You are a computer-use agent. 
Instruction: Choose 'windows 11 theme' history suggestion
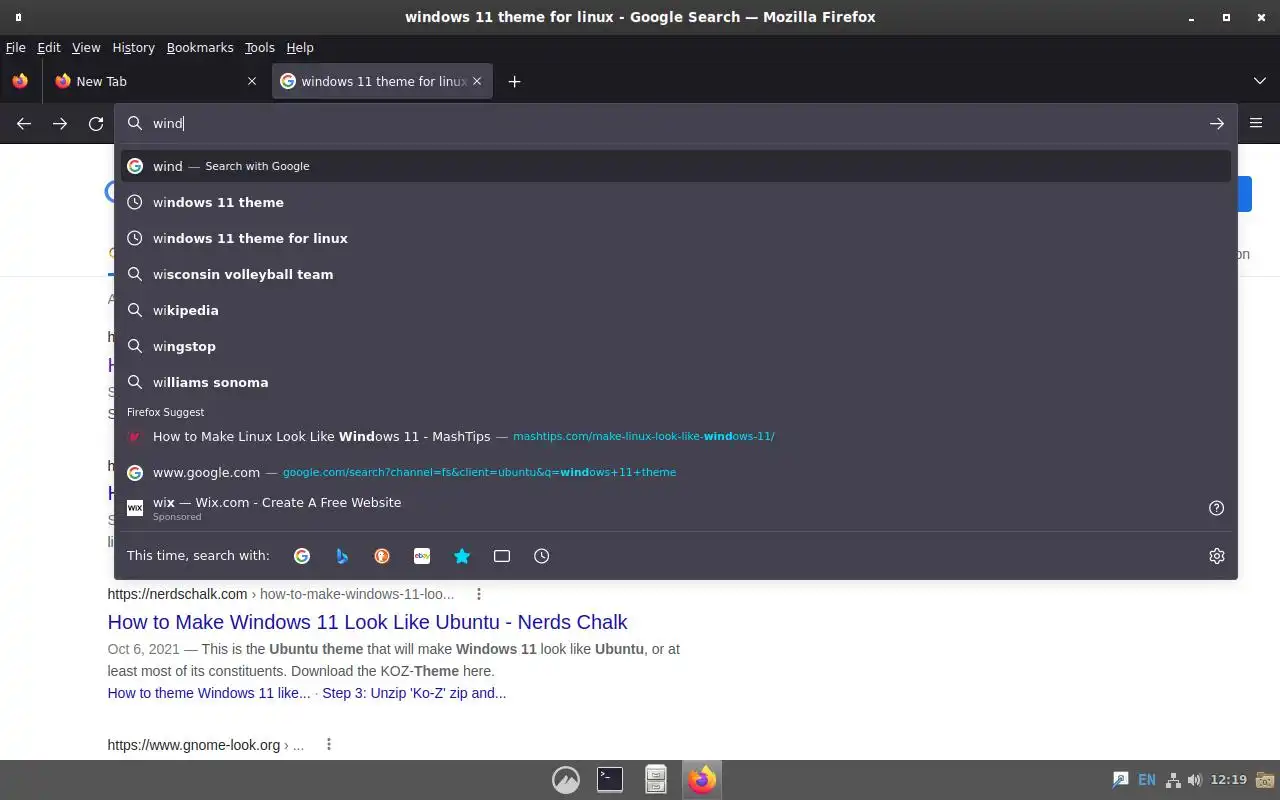(675, 202)
